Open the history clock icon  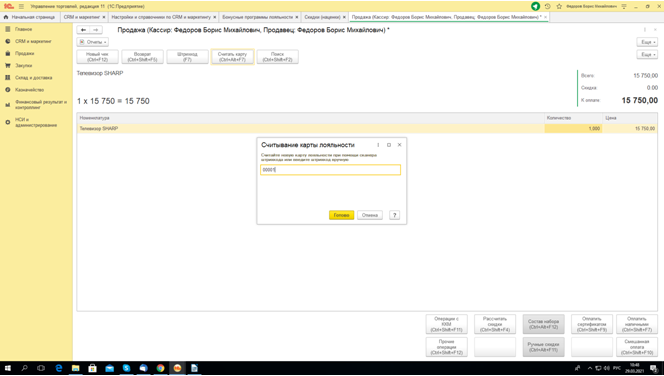pos(548,6)
